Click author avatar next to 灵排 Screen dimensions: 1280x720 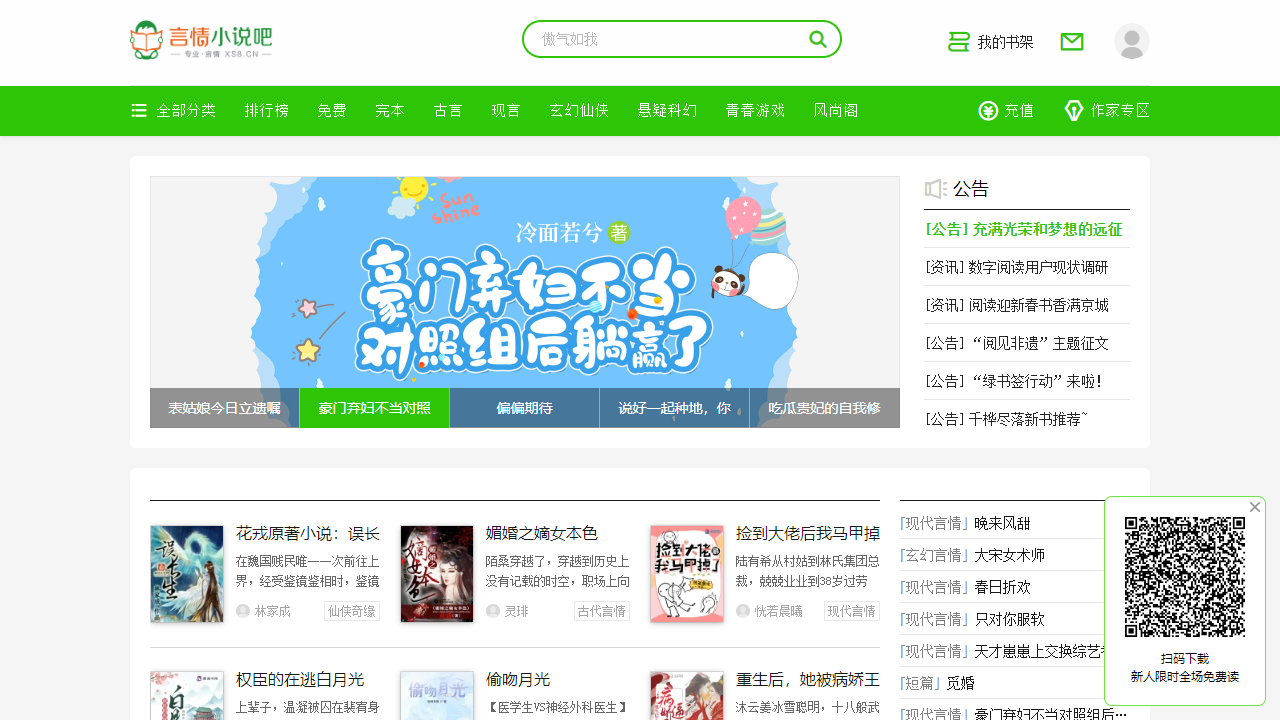point(493,611)
